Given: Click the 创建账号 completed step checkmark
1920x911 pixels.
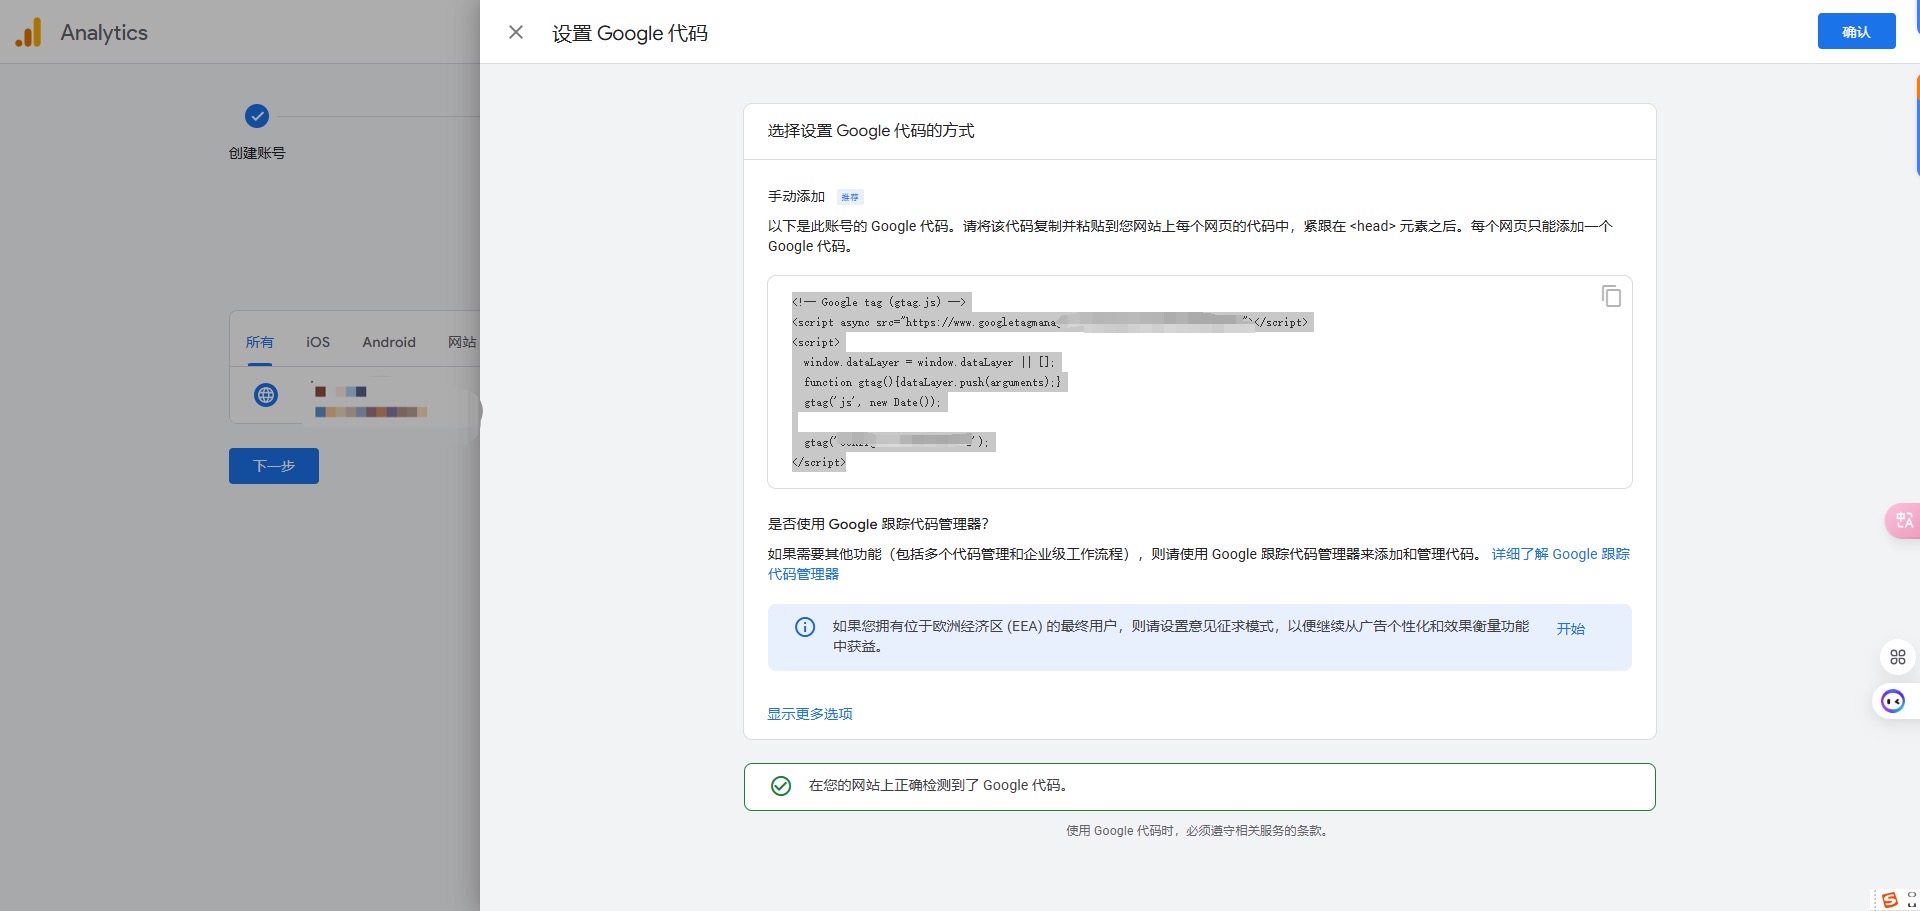Looking at the screenshot, I should pyautogui.click(x=257, y=116).
